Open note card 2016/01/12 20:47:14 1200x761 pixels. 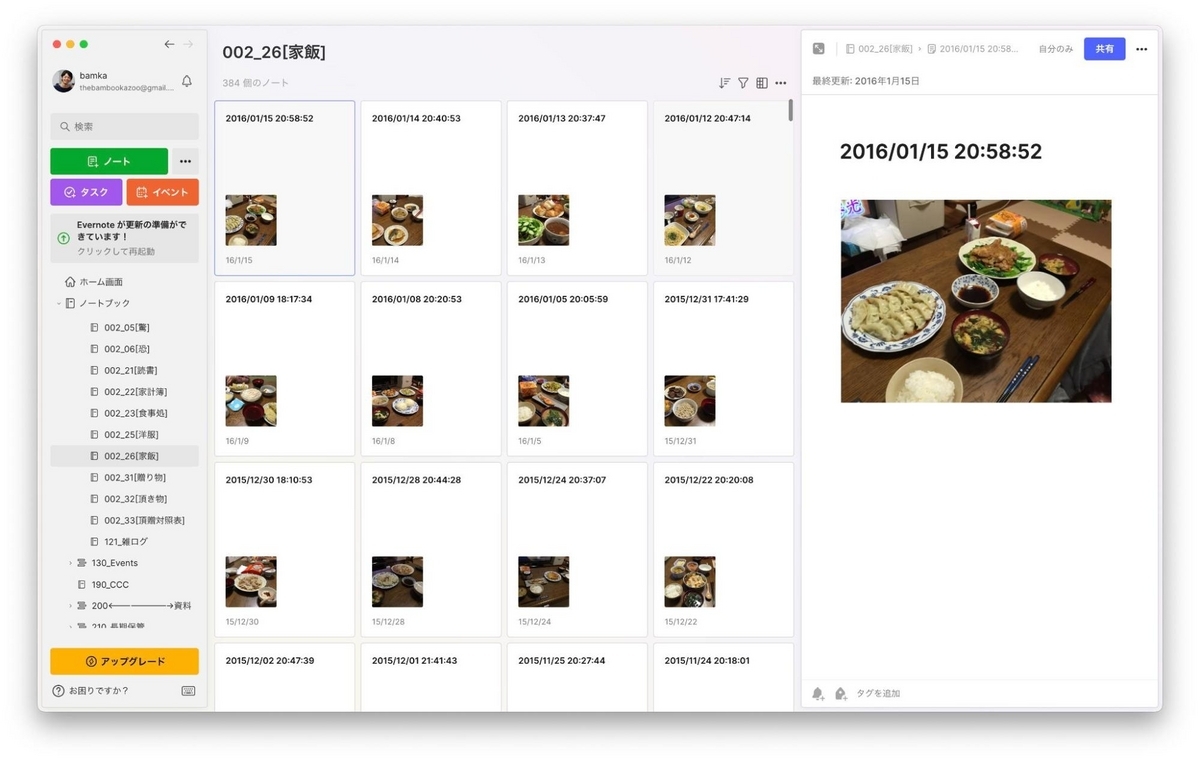(x=723, y=188)
